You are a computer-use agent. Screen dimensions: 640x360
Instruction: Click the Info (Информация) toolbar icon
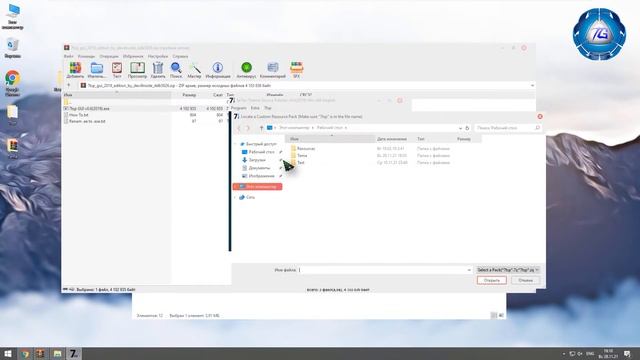pos(218,70)
